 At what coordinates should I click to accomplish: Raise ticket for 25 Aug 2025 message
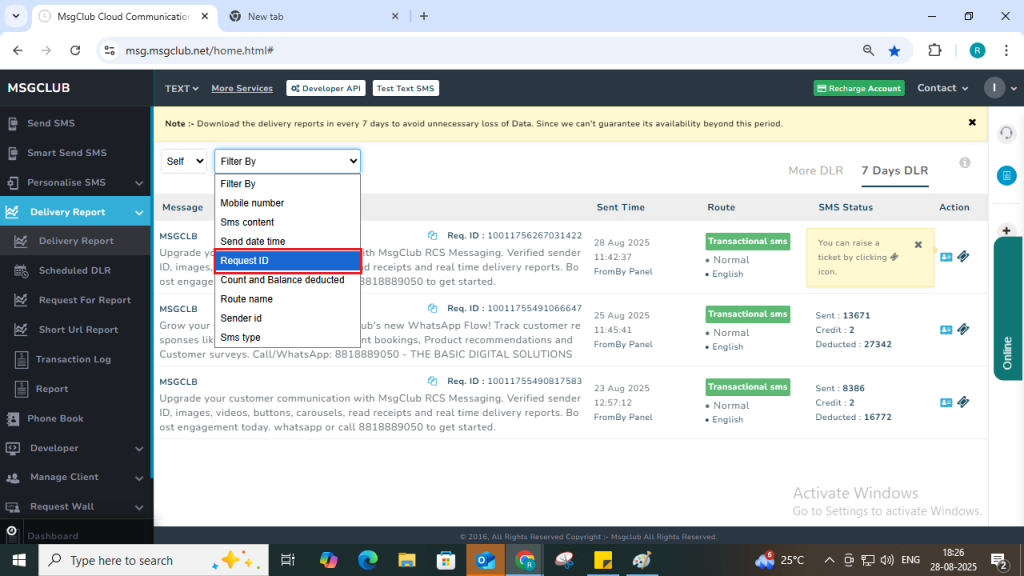click(963, 329)
